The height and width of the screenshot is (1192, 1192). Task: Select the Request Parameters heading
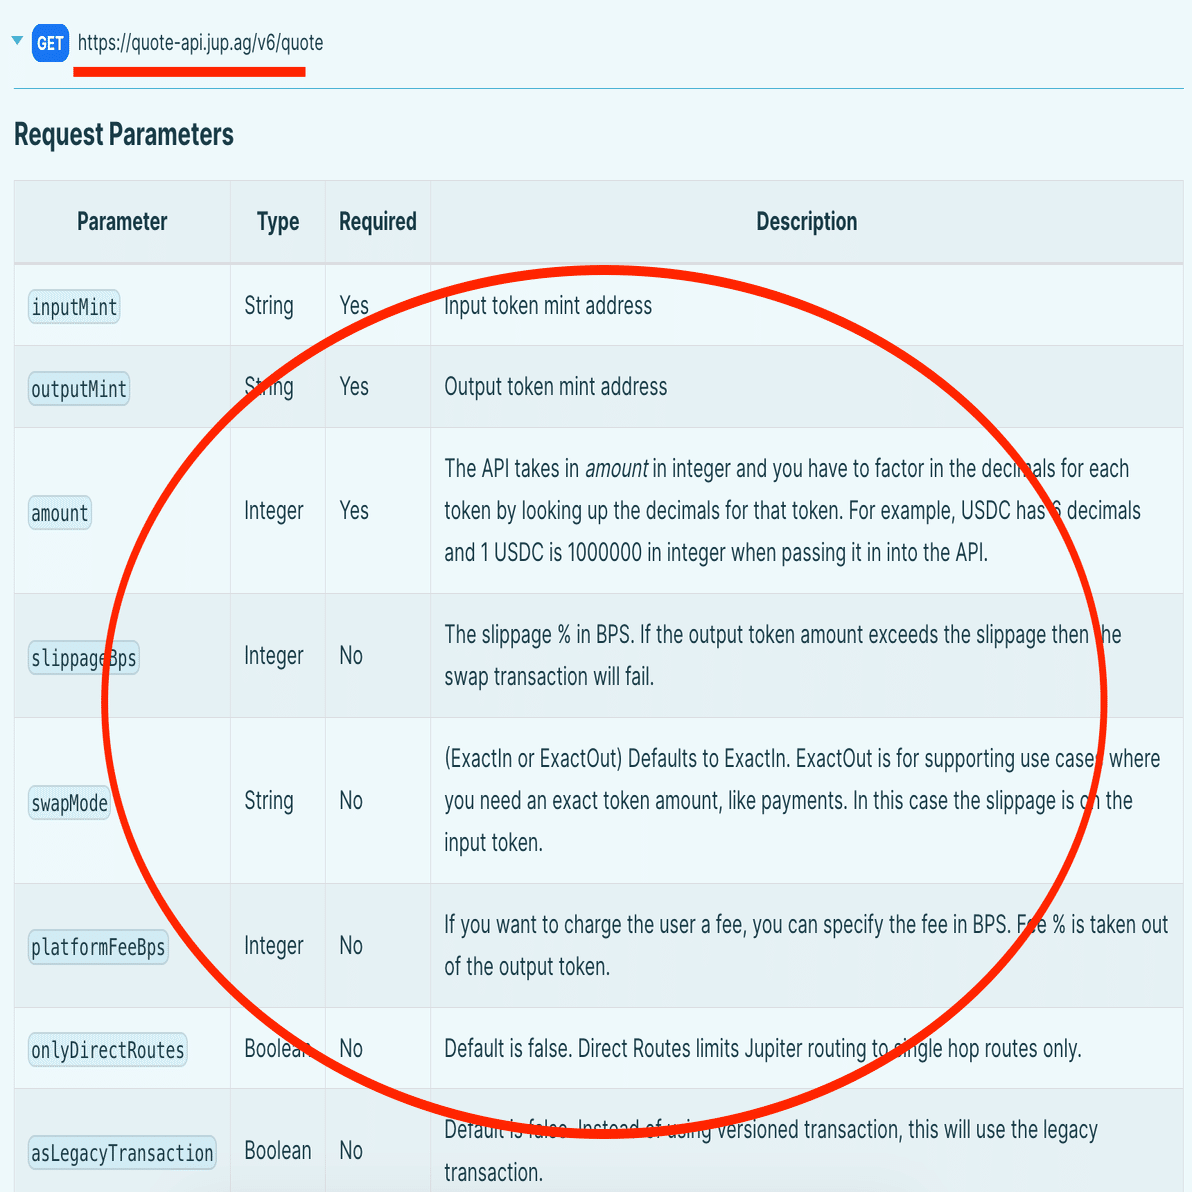(124, 135)
